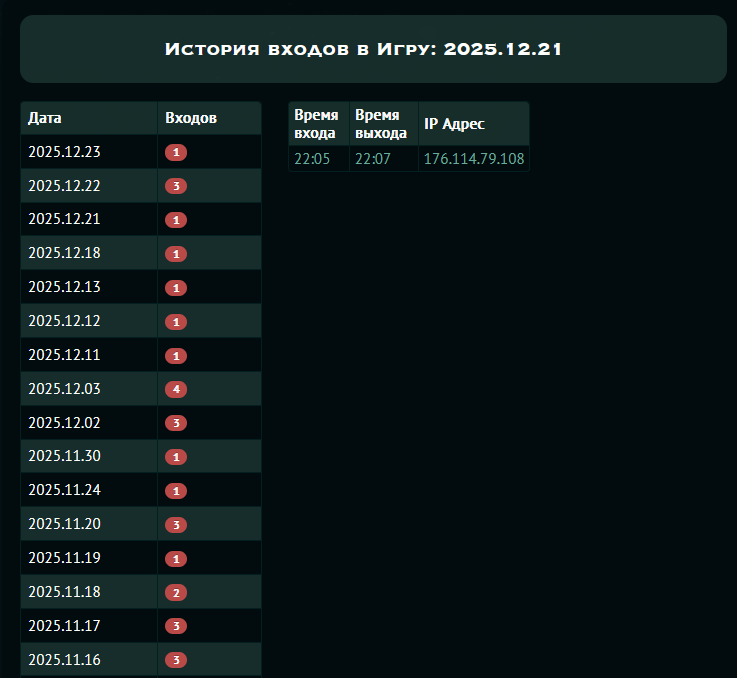Image resolution: width=737 pixels, height=678 pixels.
Task: Click the 'IP Адрес' column header
Action: 454,124
